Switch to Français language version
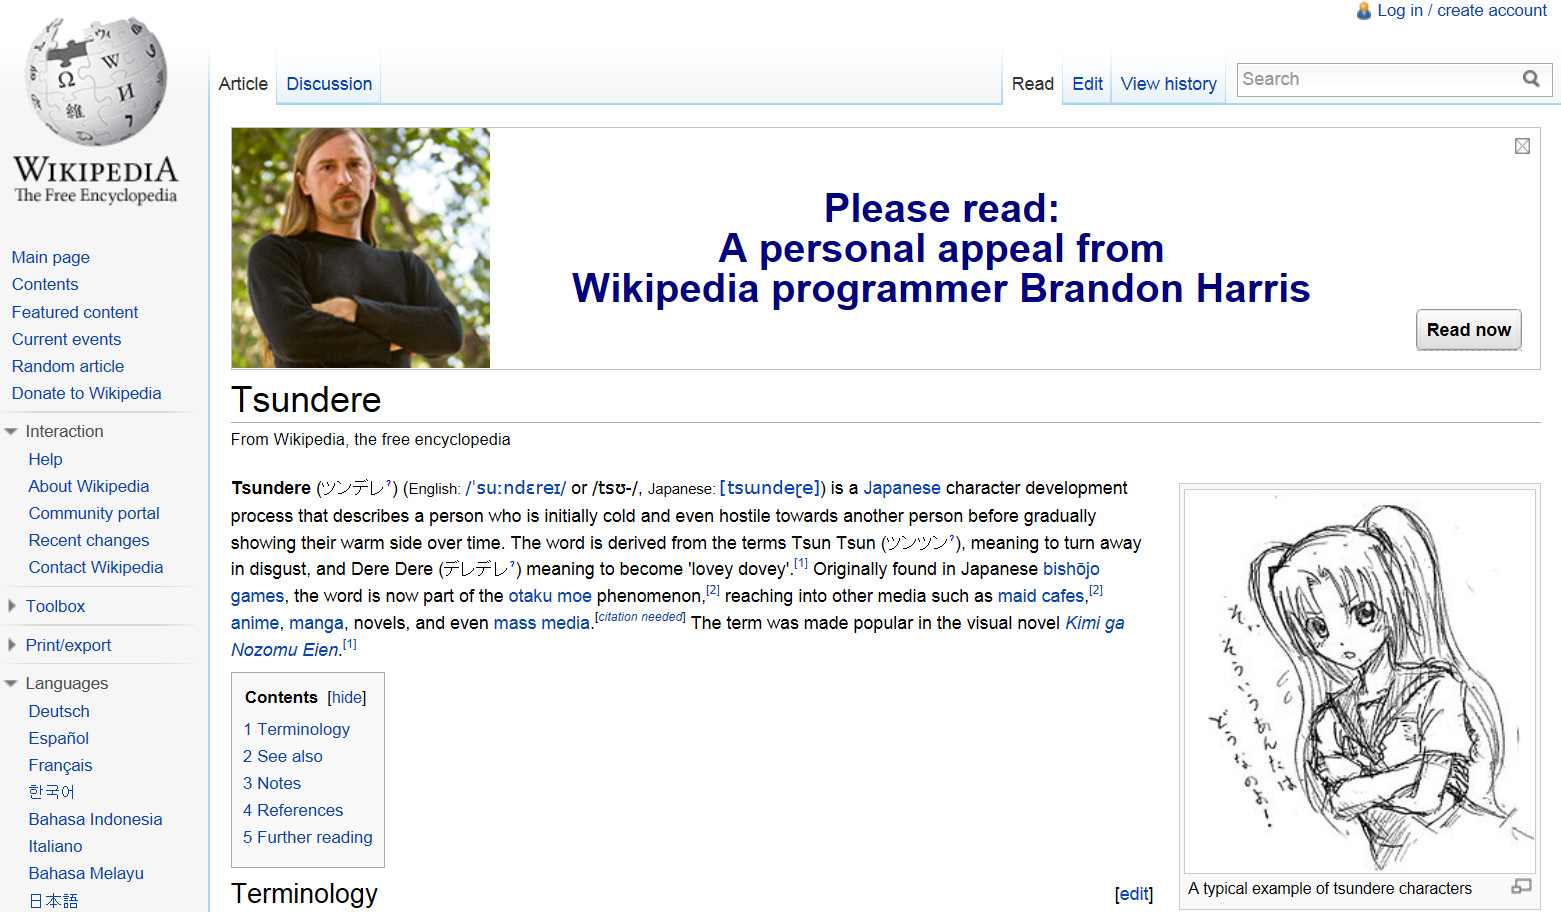1561x912 pixels. pos(60,765)
